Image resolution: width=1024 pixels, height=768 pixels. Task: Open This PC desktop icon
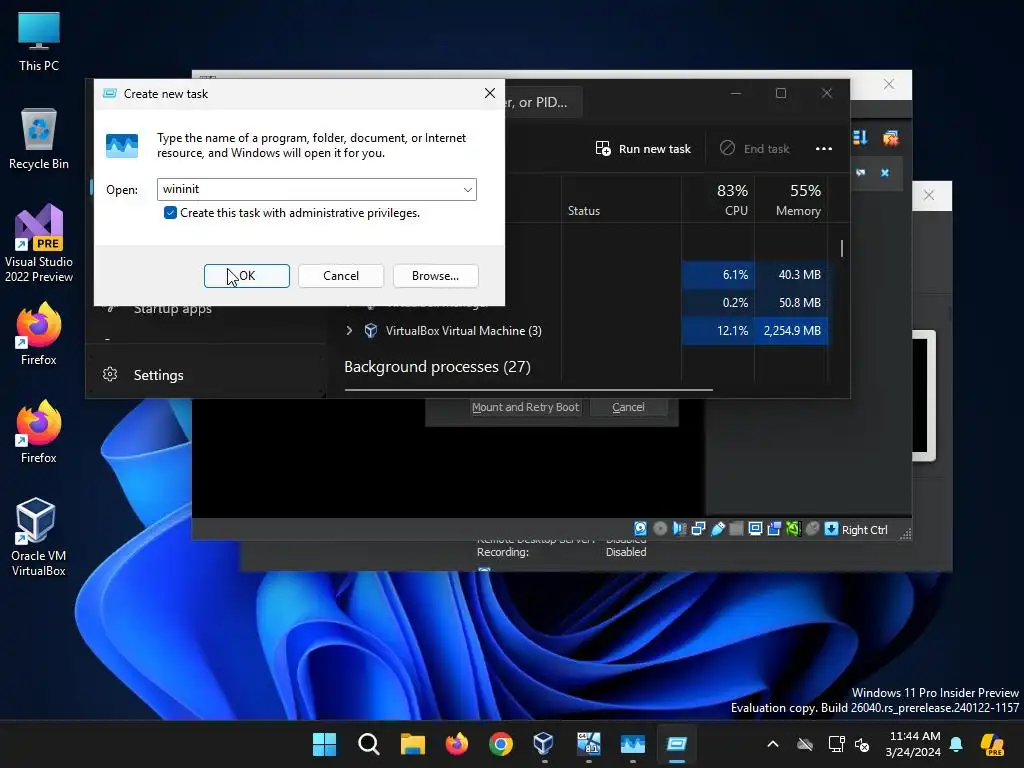coord(39,42)
